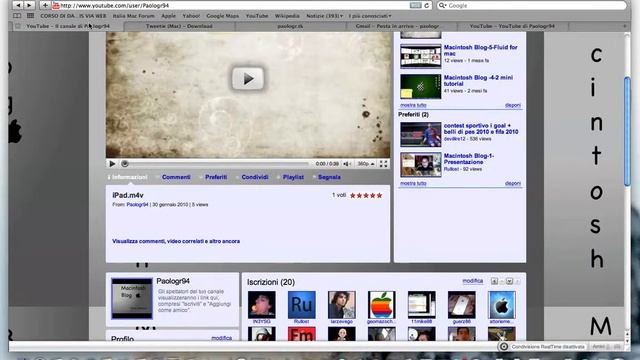Expand I più conosciuti bookmark menu
This screenshot has height=360, width=640.
(370, 16)
